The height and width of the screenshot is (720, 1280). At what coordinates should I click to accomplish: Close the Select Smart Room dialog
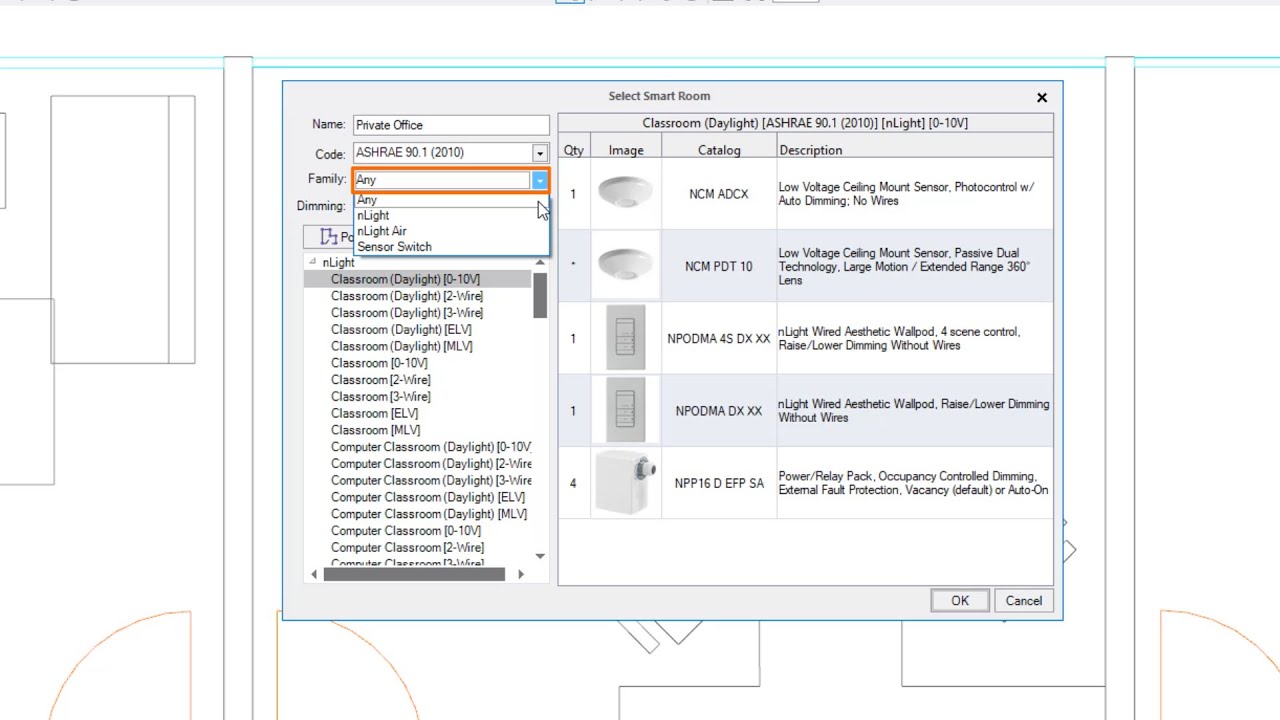[1042, 97]
